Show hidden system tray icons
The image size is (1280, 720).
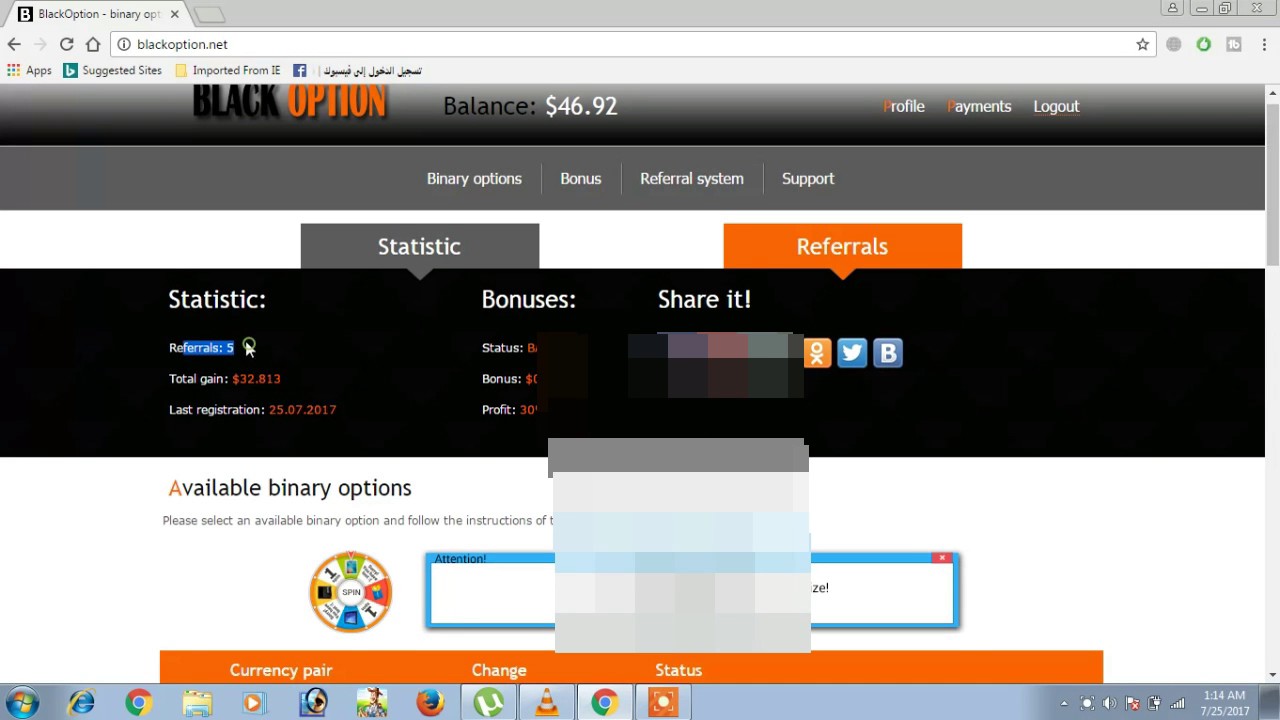1064,703
